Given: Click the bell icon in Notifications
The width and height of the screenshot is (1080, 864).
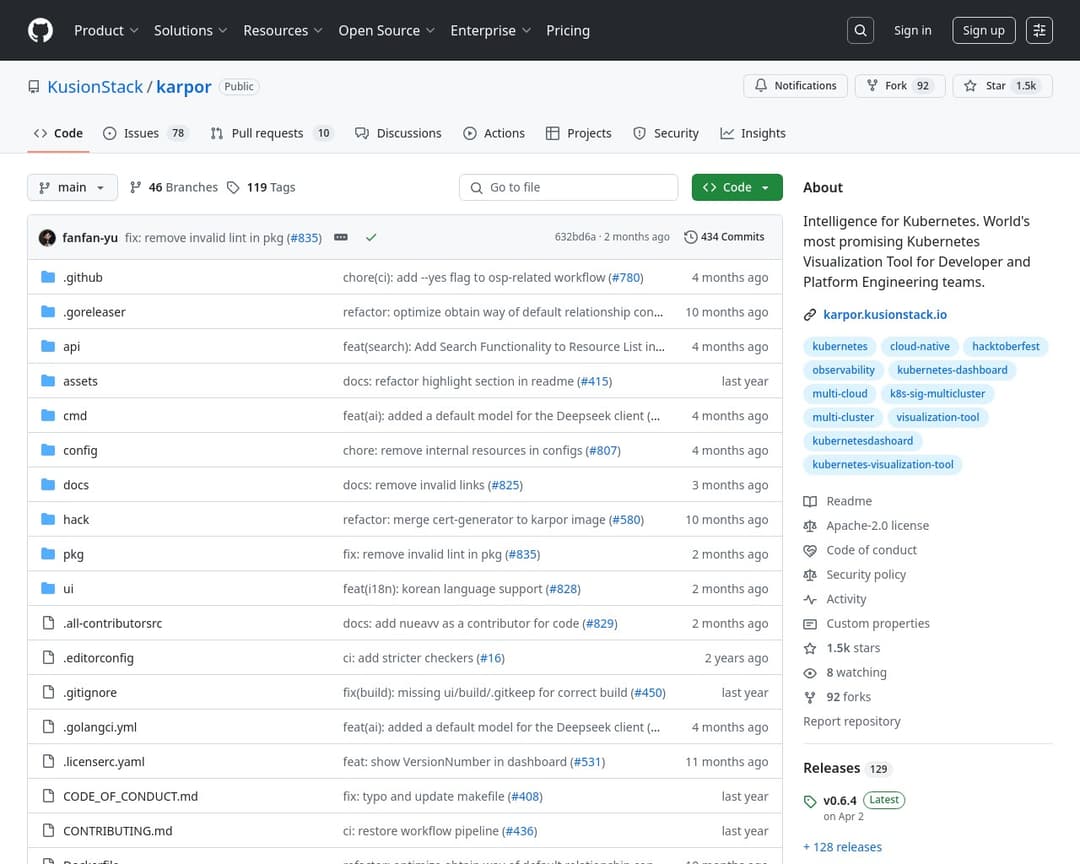Looking at the screenshot, I should point(760,85).
